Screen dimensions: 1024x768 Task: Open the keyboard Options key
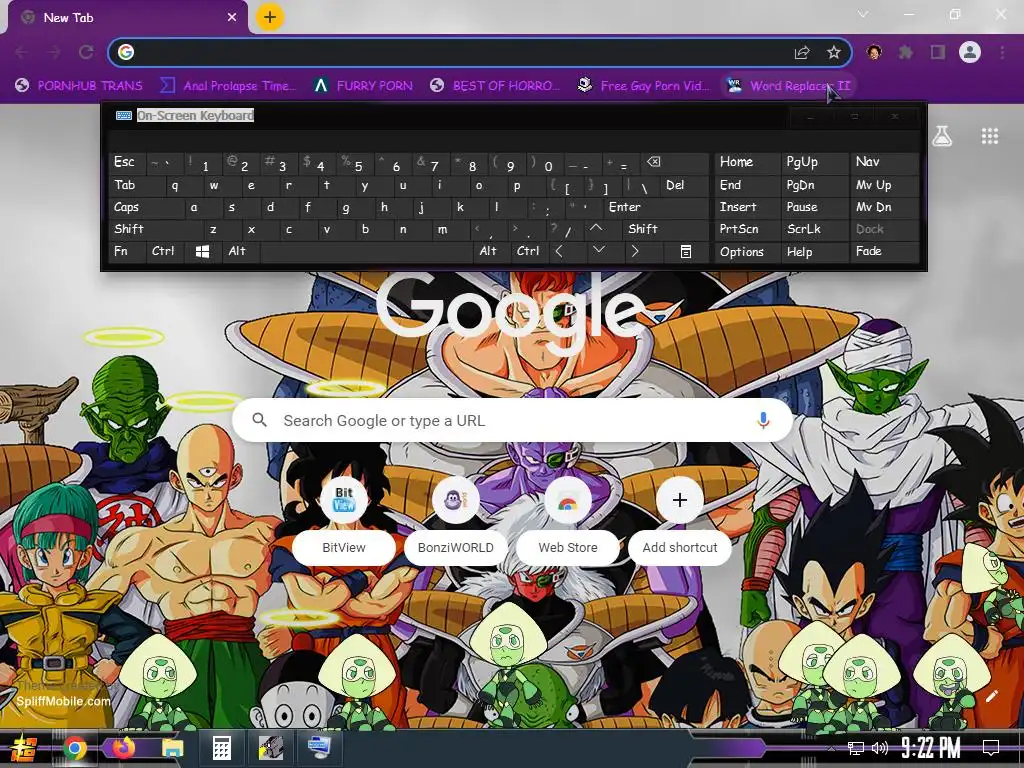747,251
